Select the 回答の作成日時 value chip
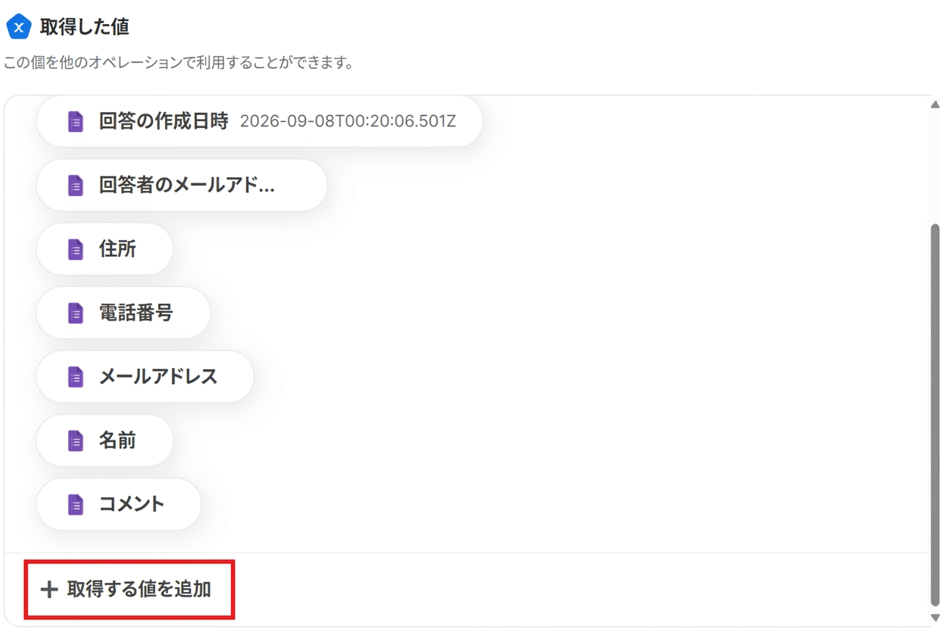The height and width of the screenshot is (628, 940). point(260,121)
